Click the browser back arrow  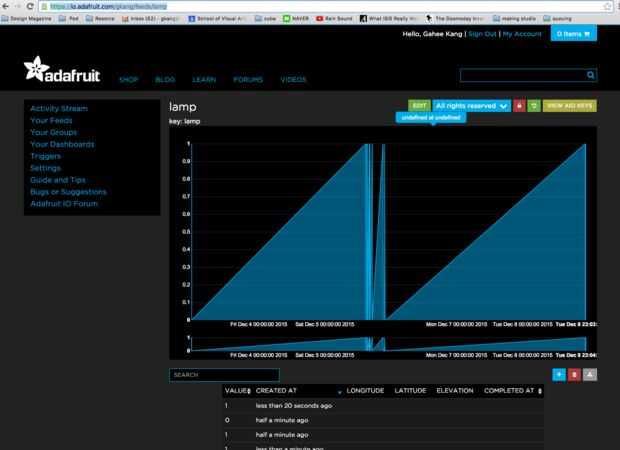tap(6, 6)
